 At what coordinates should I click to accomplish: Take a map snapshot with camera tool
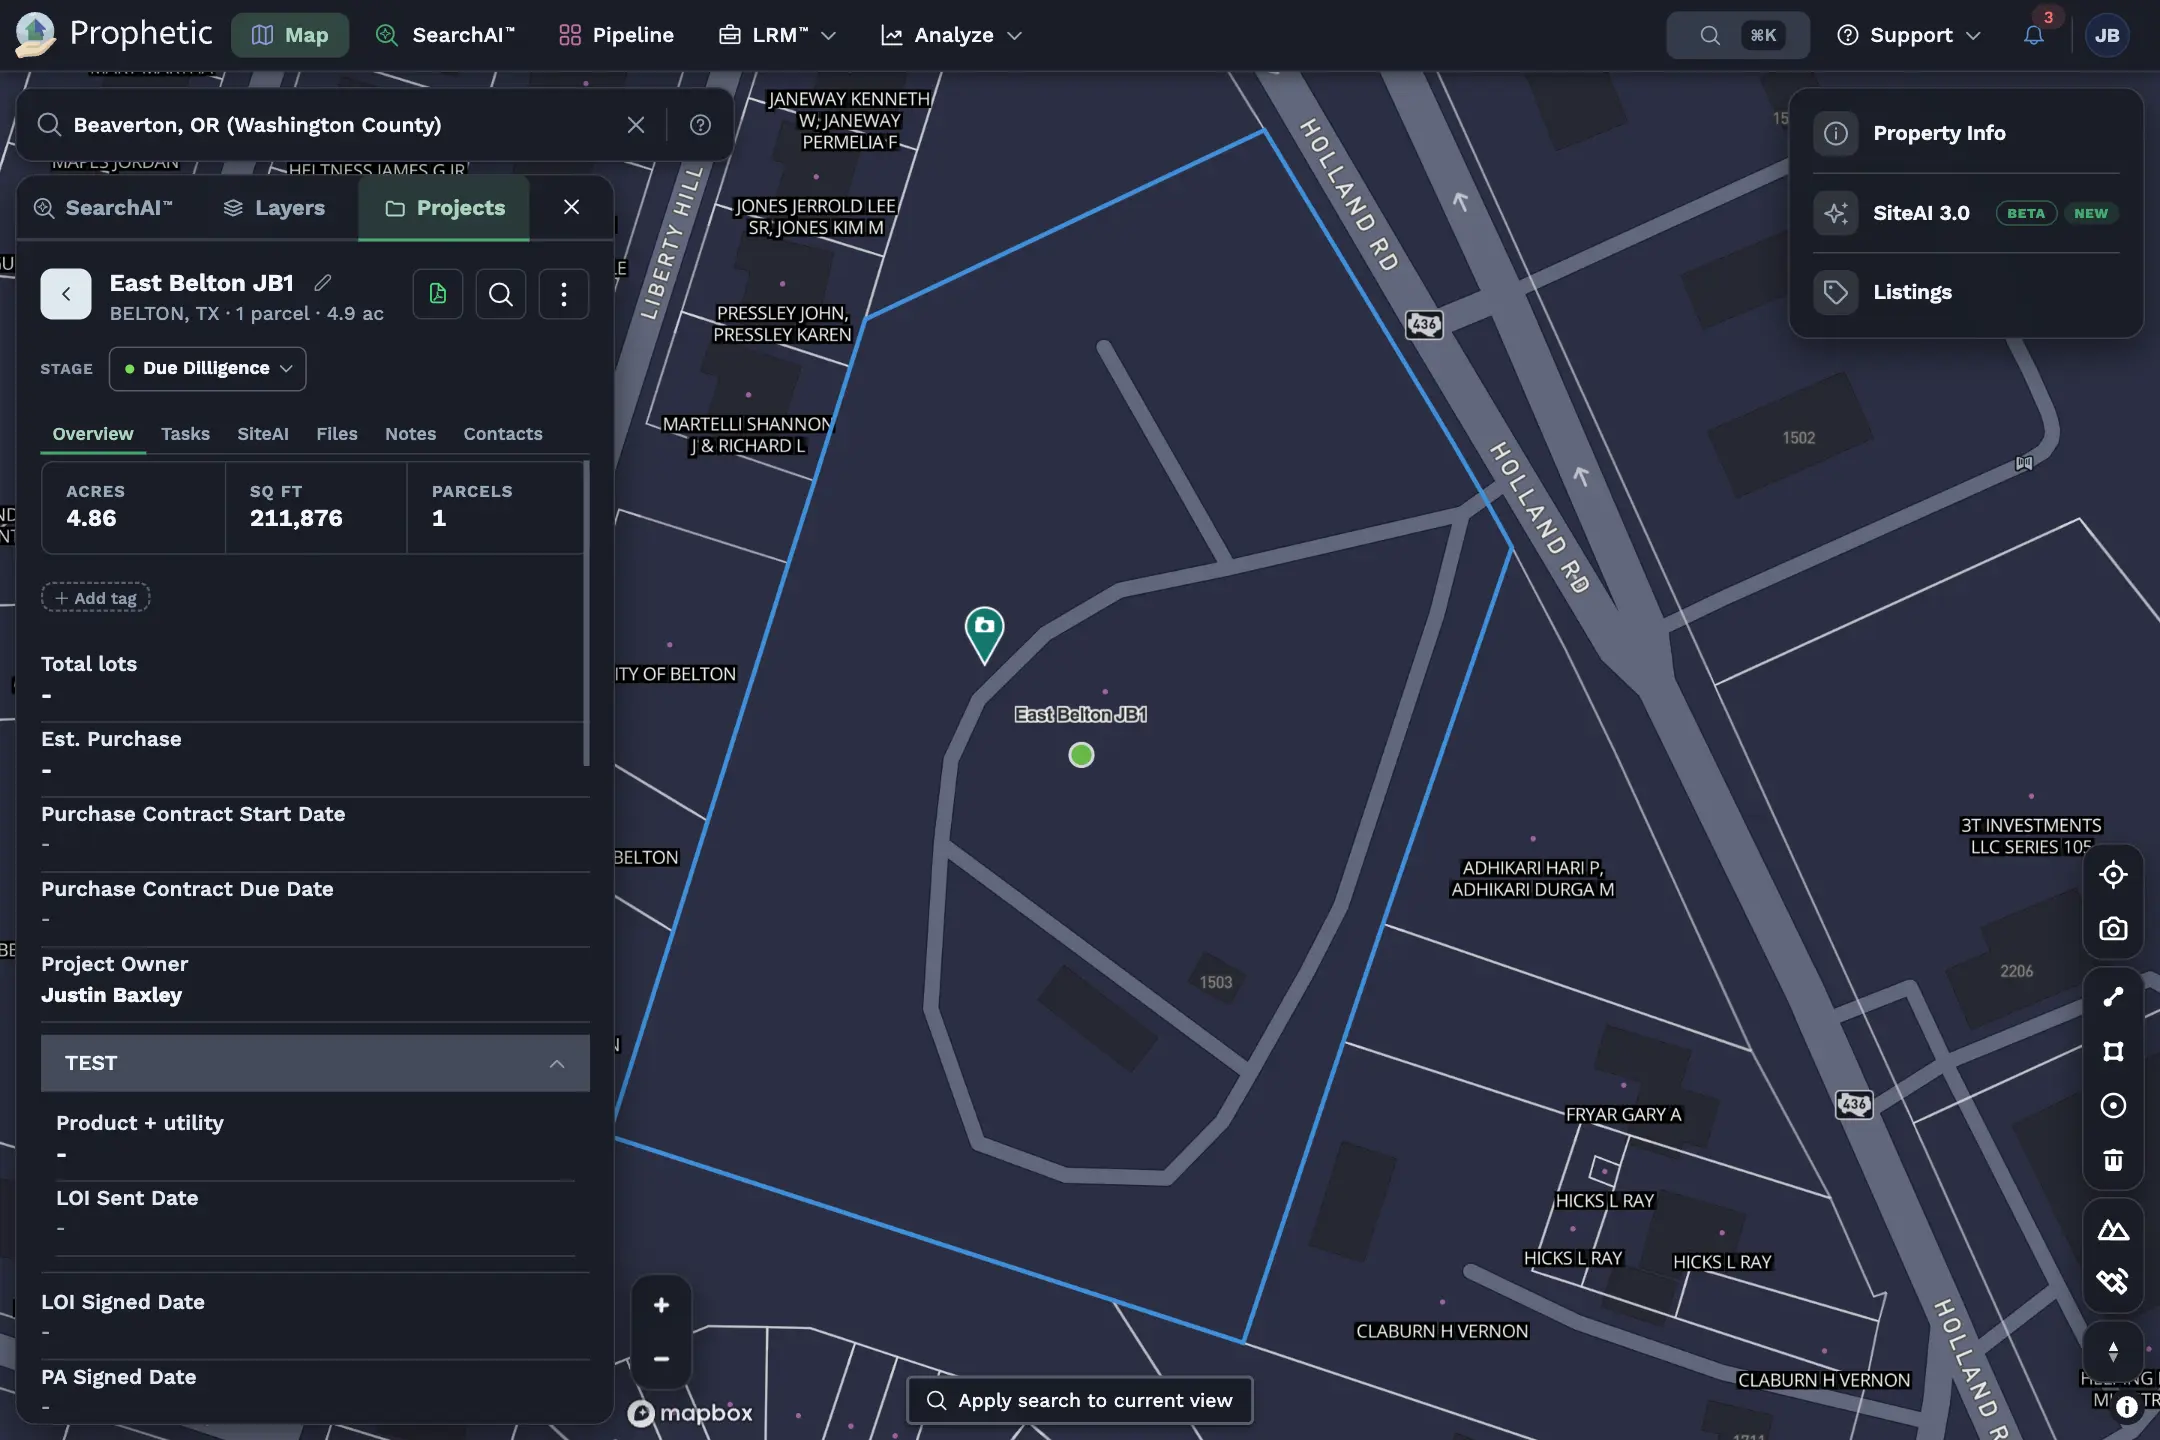pos(2113,929)
